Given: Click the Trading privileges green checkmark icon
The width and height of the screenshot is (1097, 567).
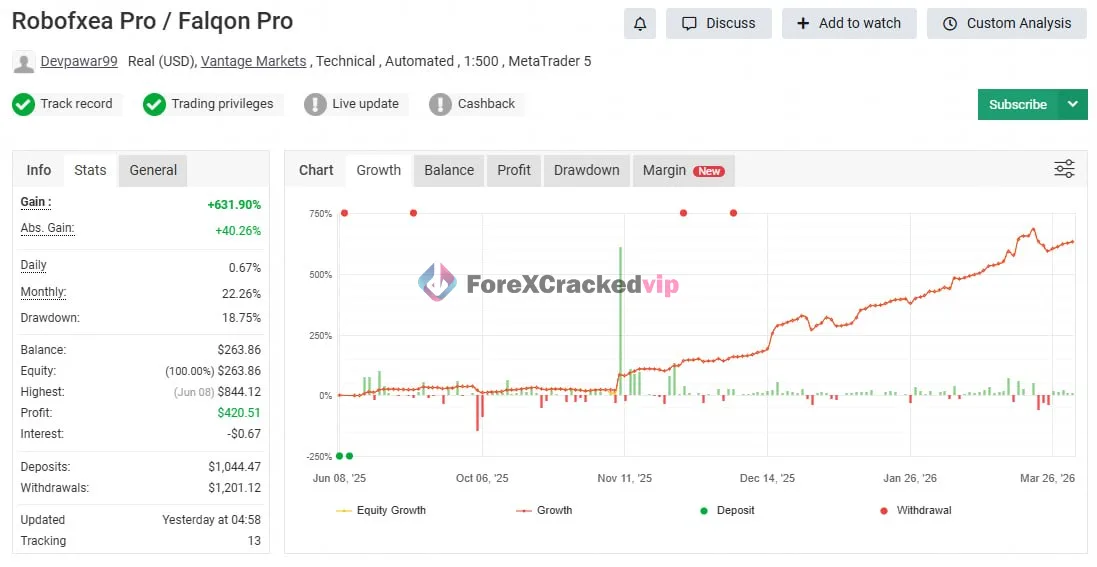Looking at the screenshot, I should pyautogui.click(x=154, y=104).
